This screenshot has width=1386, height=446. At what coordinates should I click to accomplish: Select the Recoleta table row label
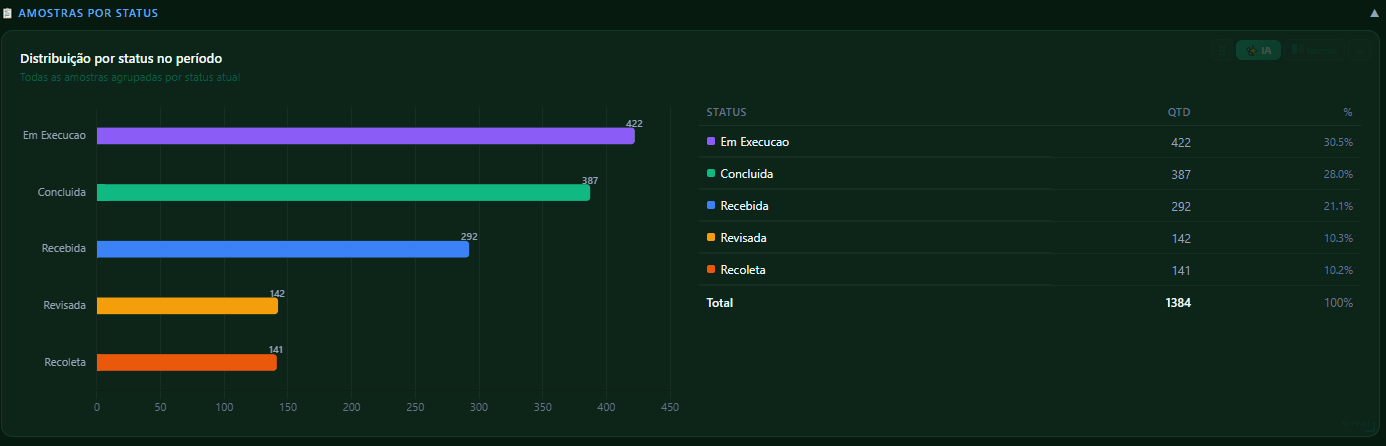tap(743, 270)
